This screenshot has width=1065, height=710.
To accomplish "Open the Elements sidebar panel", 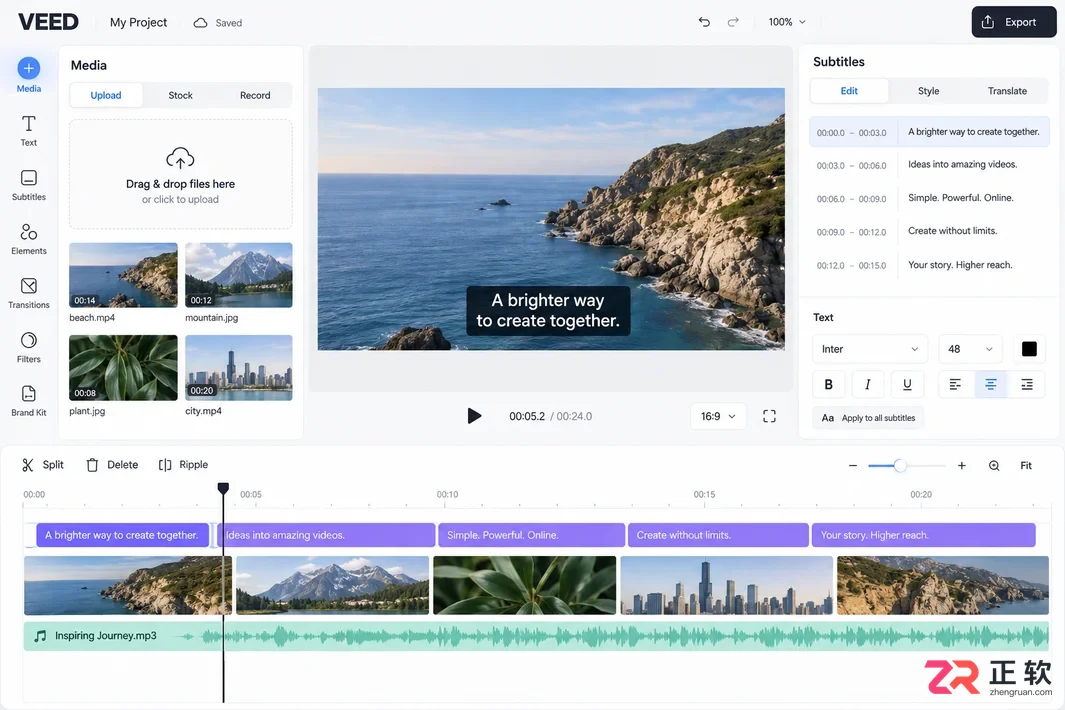I will click(29, 239).
